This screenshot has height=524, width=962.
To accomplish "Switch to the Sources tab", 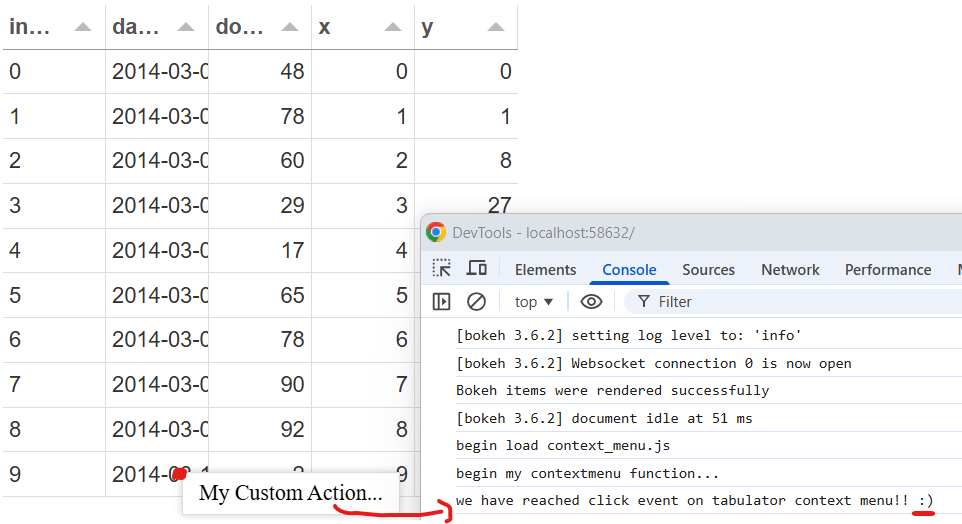I will coord(708,270).
